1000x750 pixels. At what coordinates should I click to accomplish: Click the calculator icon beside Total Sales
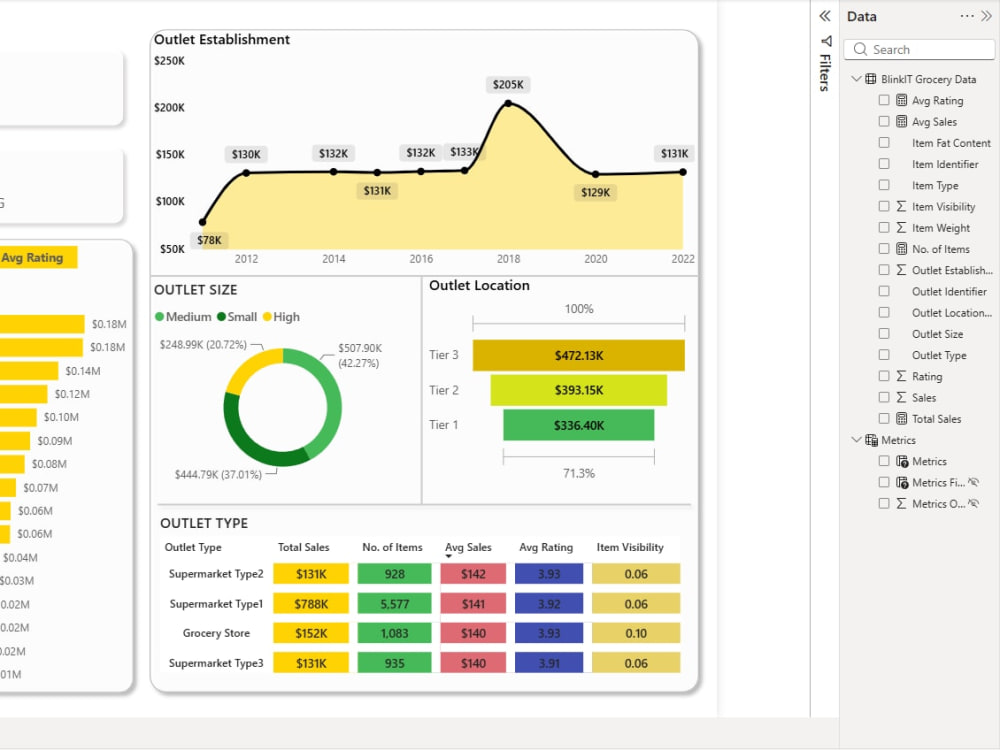[x=901, y=418]
